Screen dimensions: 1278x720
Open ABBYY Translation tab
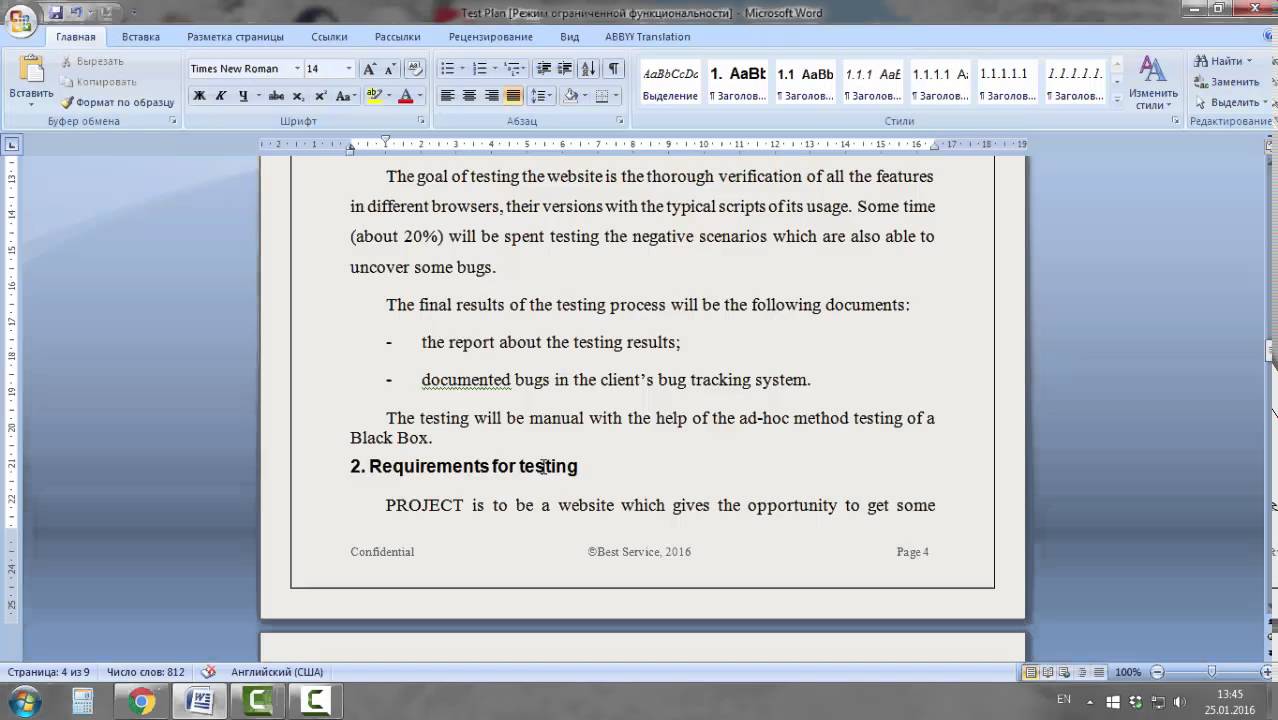coord(647,37)
